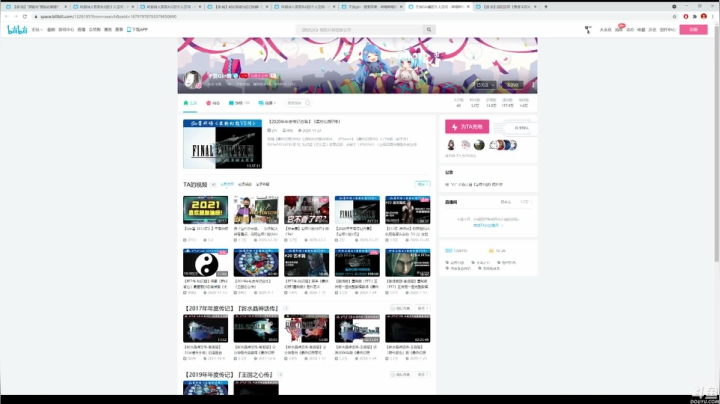The width and height of the screenshot is (720, 404).
Task: Open the 历史 history link
Action: point(652,30)
